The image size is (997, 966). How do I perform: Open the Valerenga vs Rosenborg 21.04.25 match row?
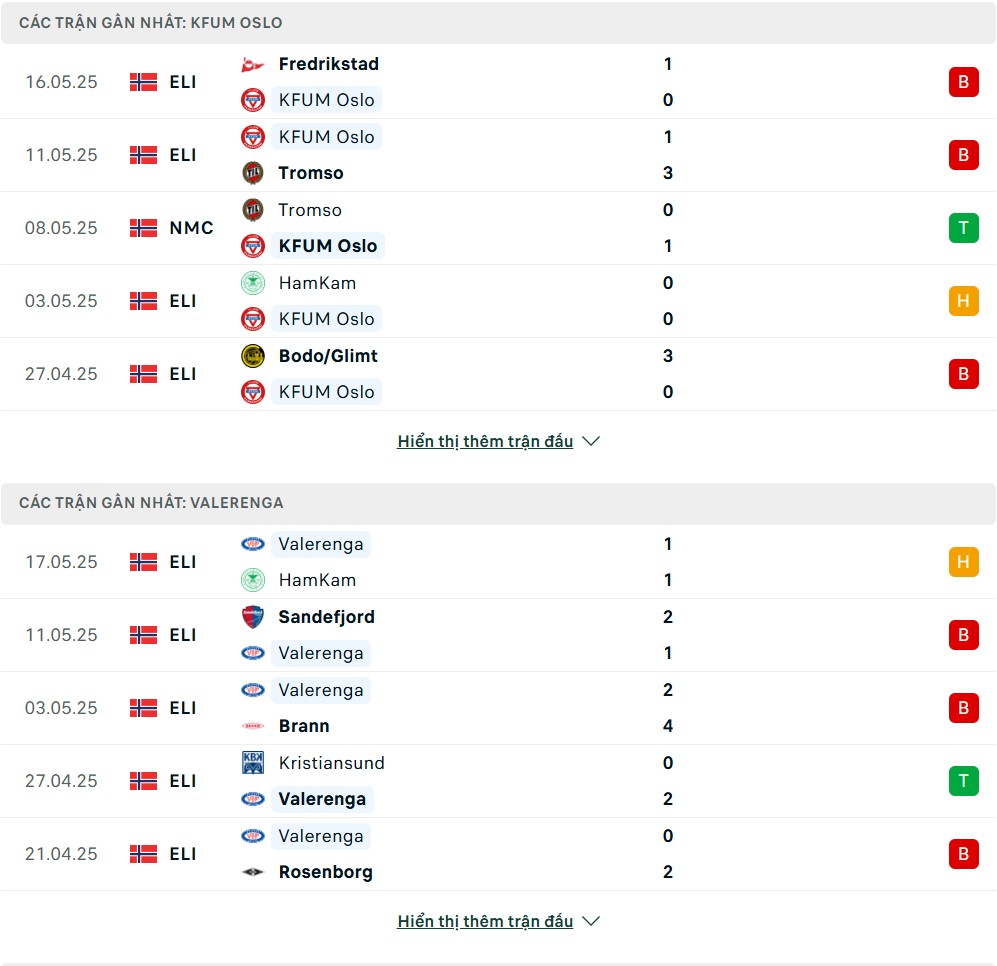click(498, 854)
